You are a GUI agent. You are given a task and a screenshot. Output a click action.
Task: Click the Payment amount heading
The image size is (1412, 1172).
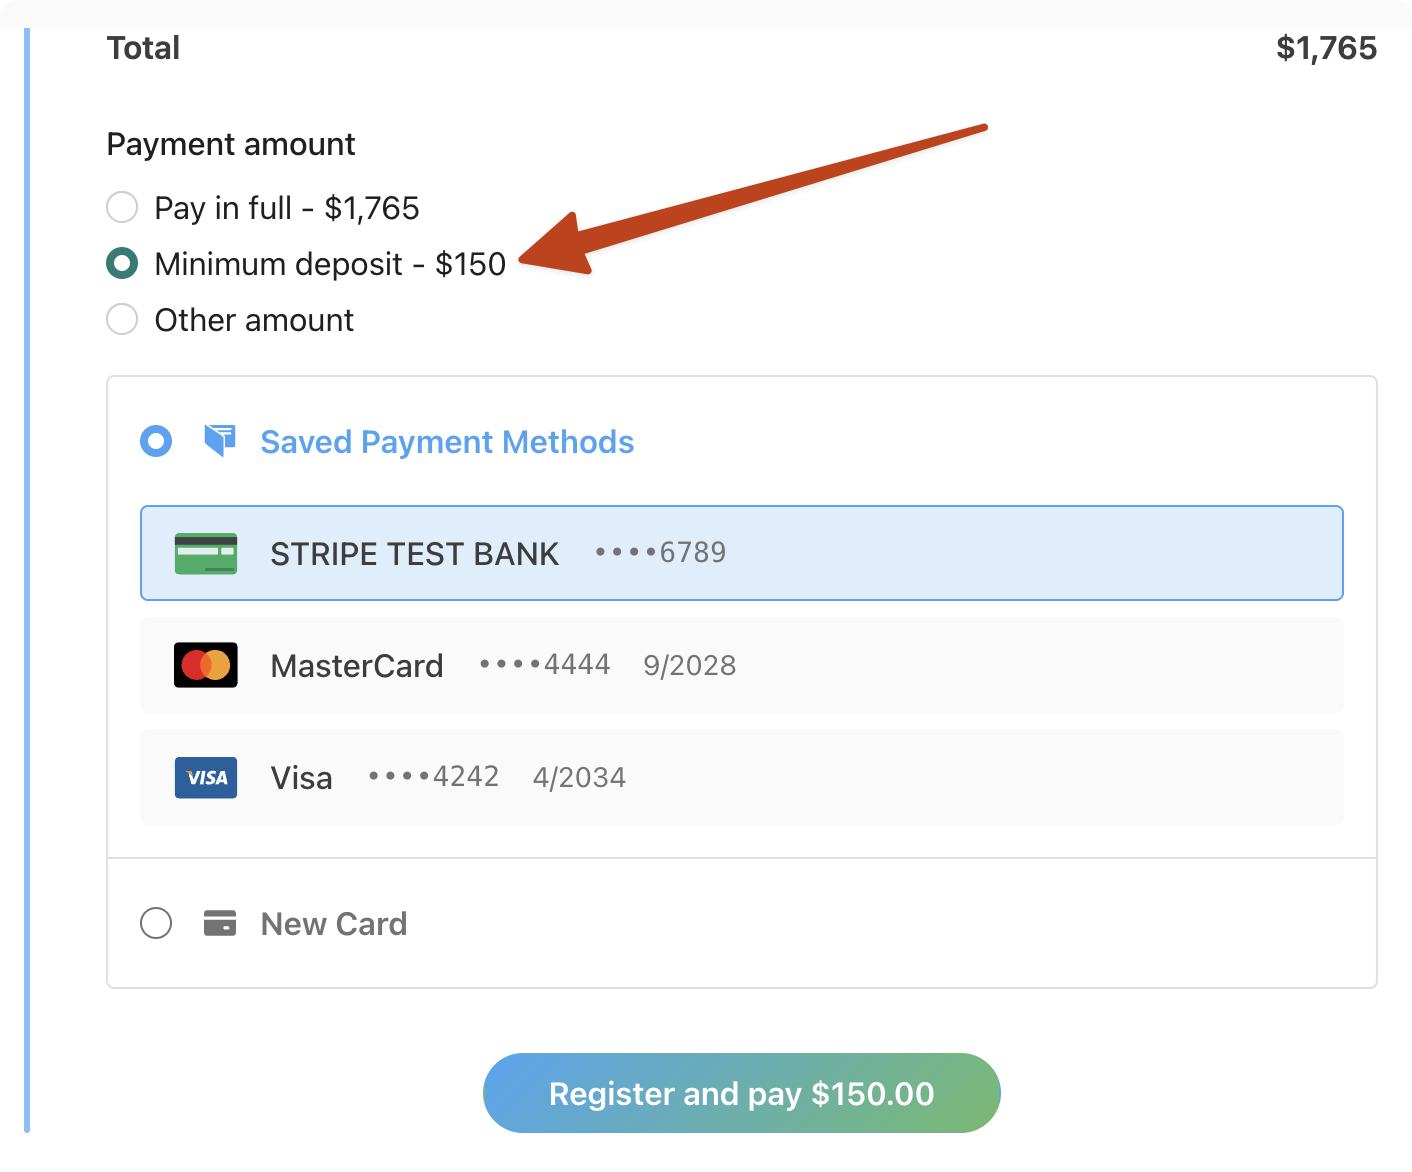click(x=230, y=144)
